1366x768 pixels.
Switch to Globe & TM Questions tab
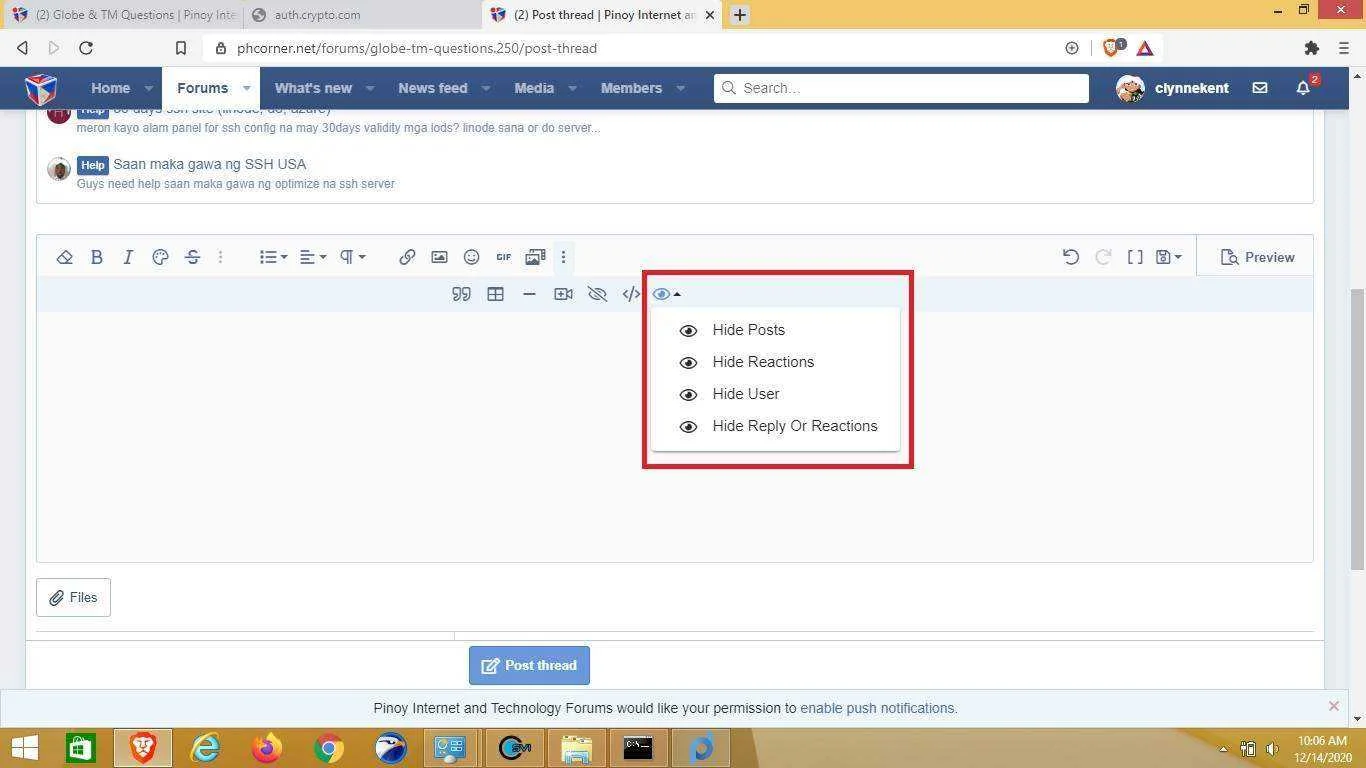(x=123, y=15)
